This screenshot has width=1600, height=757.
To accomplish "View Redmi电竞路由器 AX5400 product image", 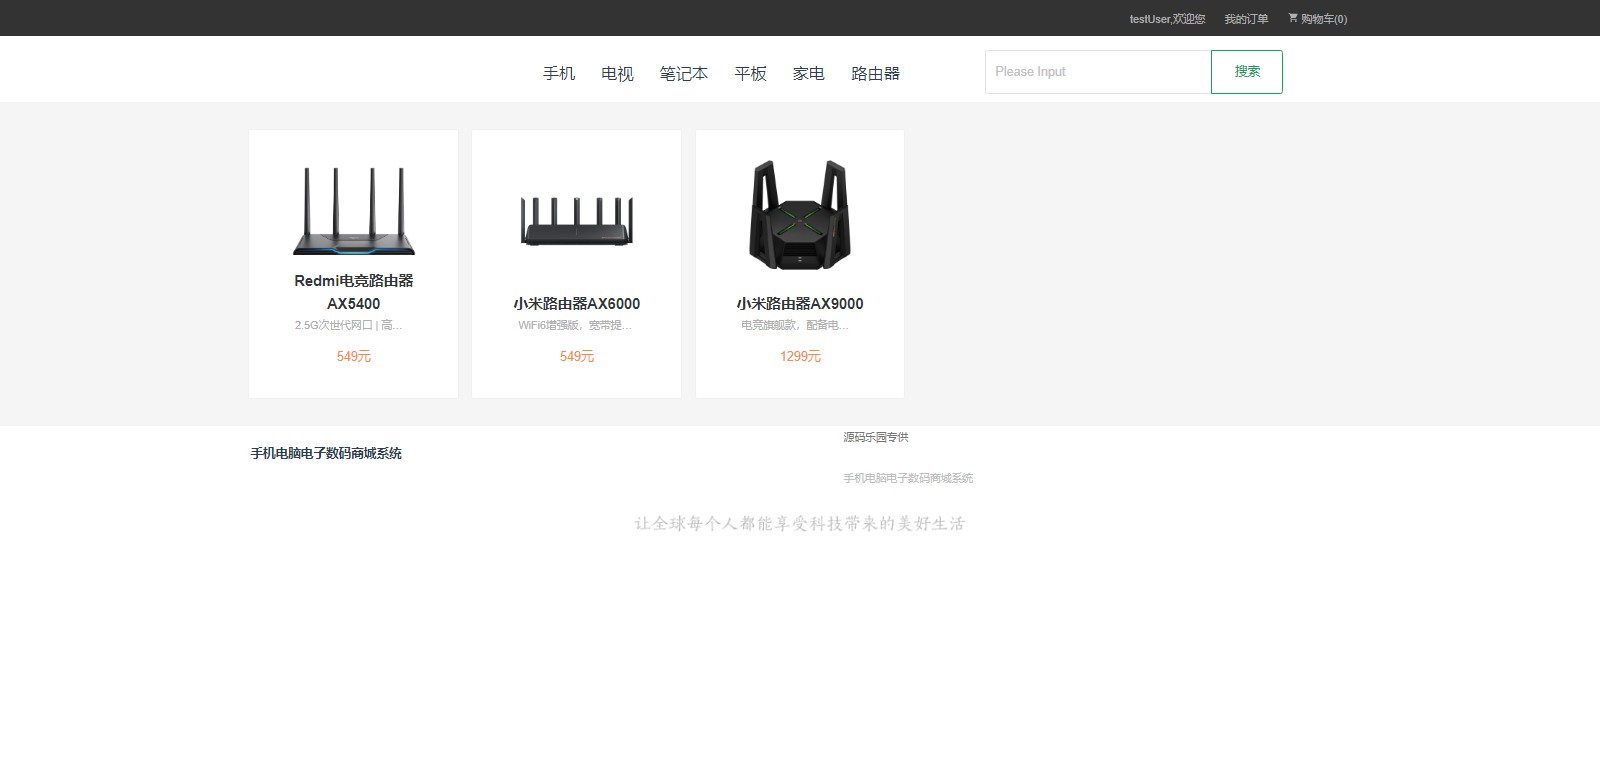I will click(x=354, y=210).
